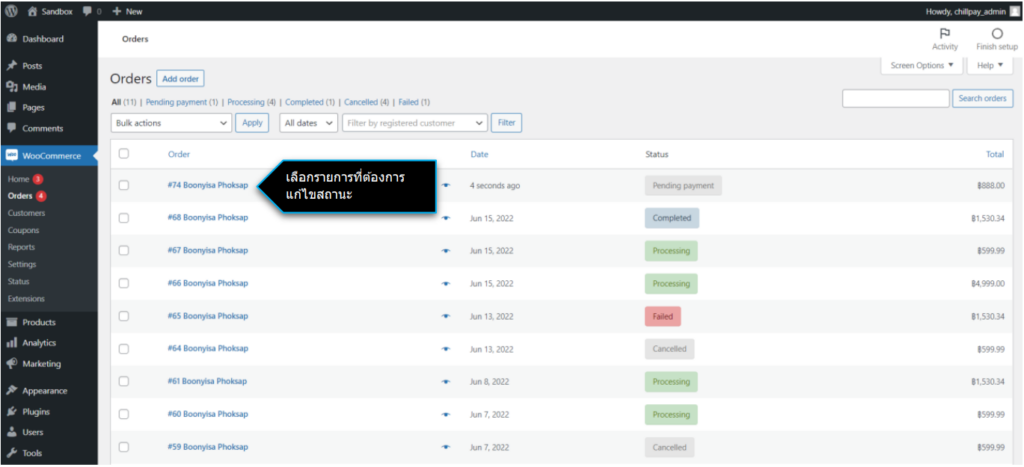The image size is (1024, 467).
Task: Preview order #59 with the eye icon
Action: pyautogui.click(x=446, y=447)
